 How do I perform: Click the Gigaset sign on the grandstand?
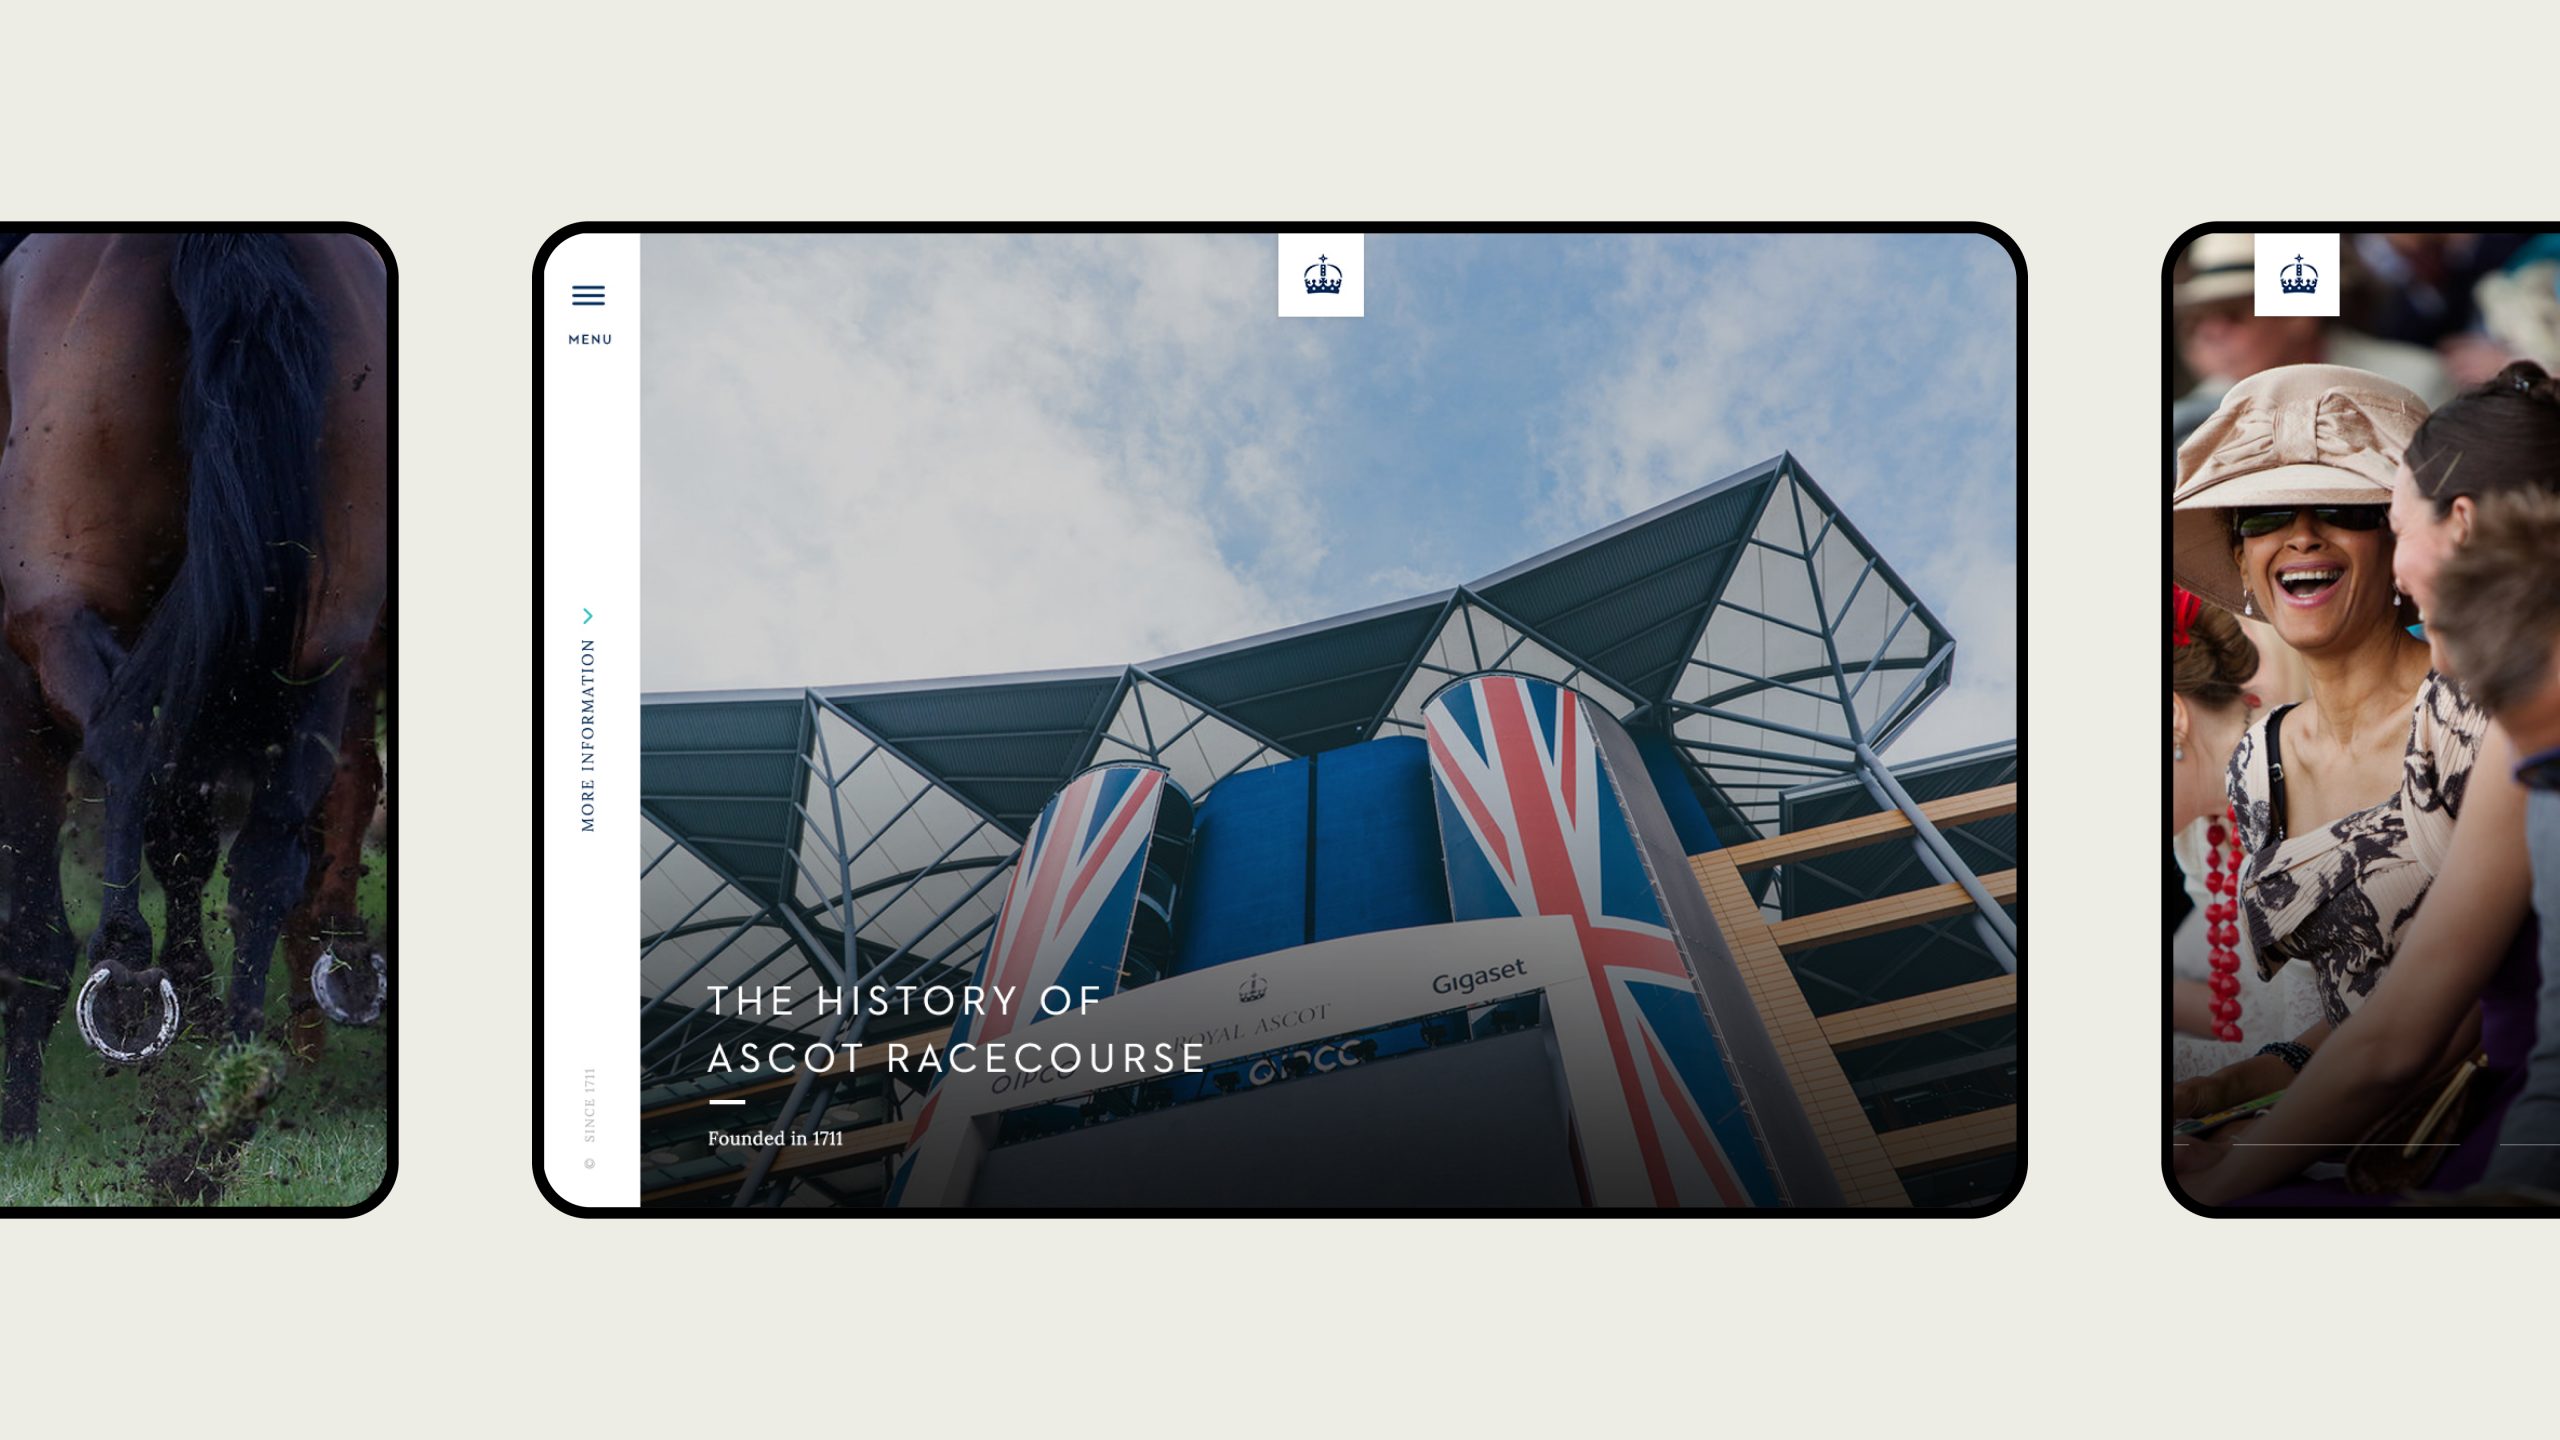[1479, 976]
